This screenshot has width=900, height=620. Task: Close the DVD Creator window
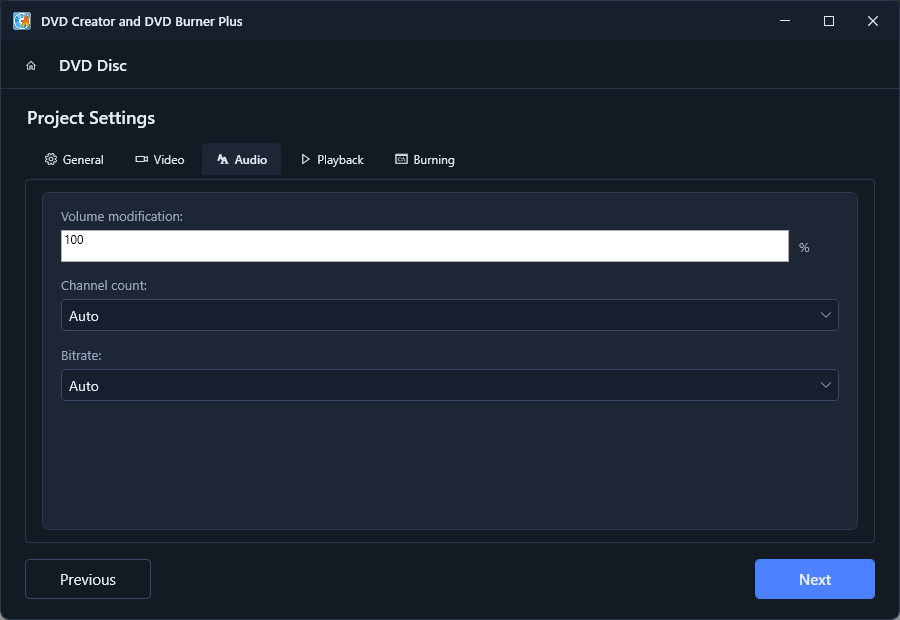873,21
